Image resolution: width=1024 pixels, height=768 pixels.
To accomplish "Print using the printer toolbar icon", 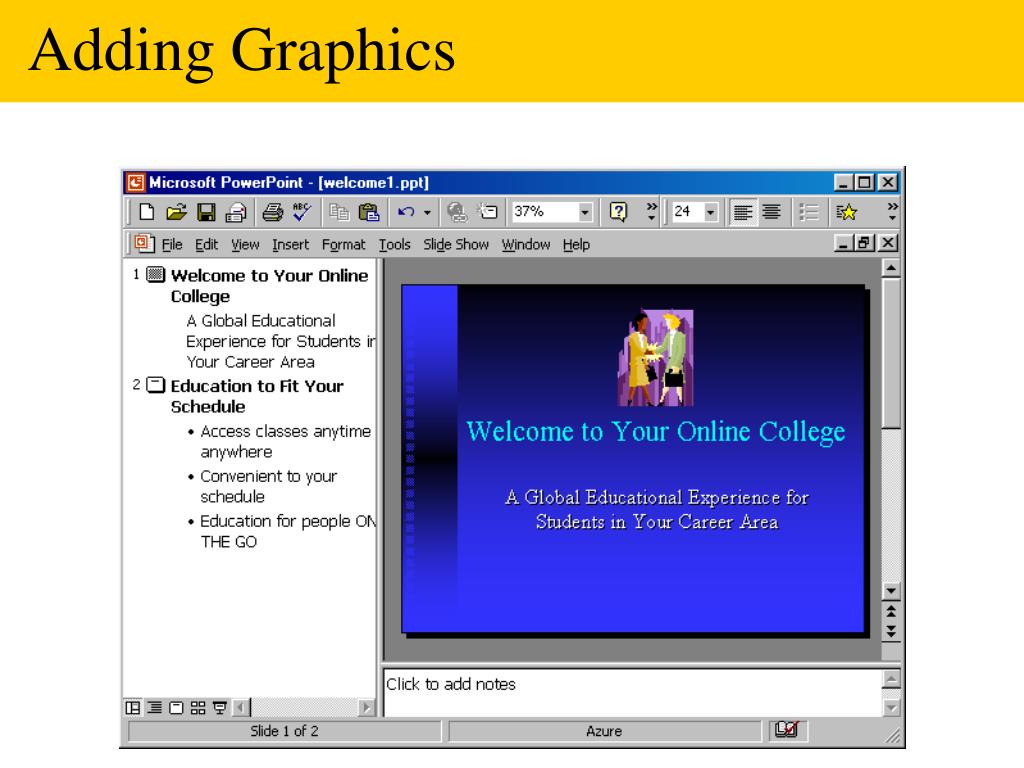I will [272, 212].
